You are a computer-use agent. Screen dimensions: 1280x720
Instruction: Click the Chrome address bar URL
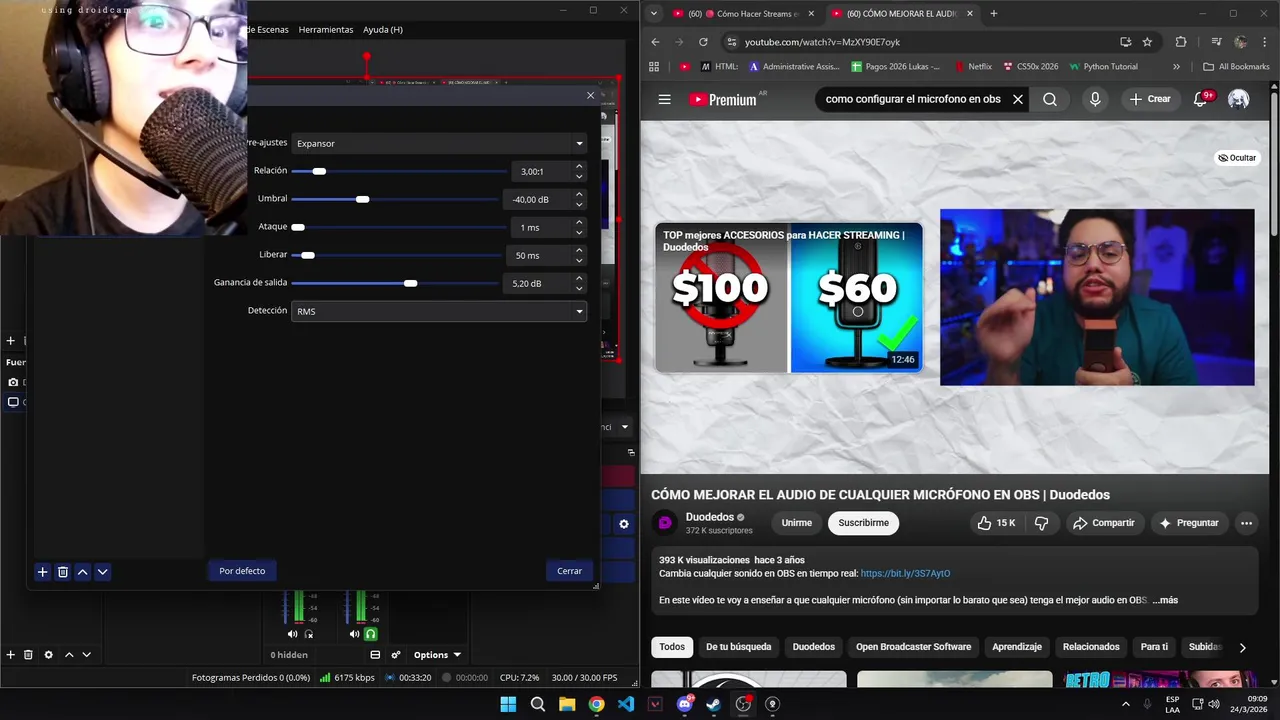822,42
